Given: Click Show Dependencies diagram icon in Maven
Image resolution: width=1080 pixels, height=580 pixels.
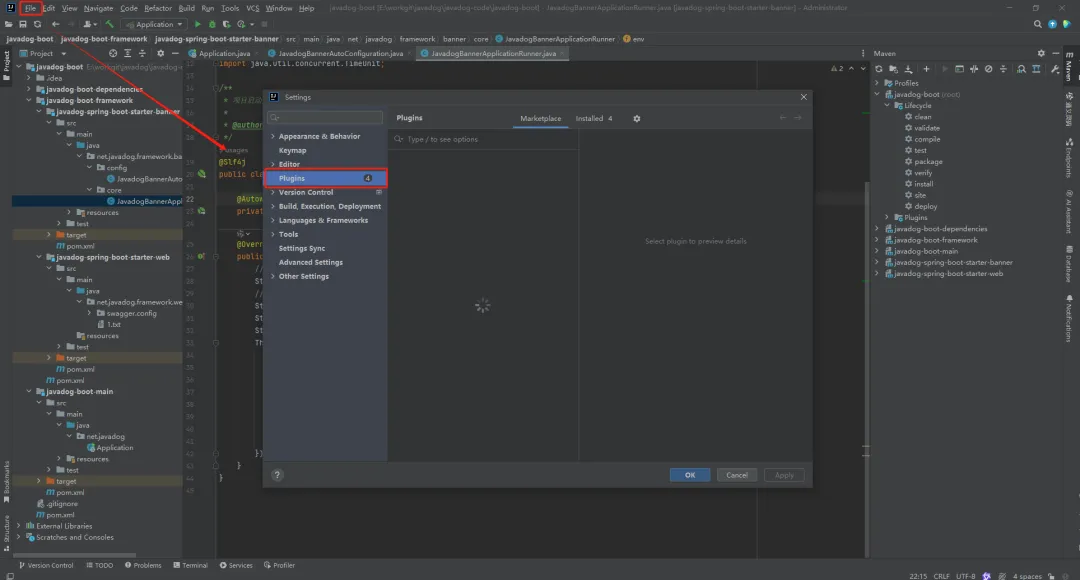Looking at the screenshot, I should (1021, 69).
